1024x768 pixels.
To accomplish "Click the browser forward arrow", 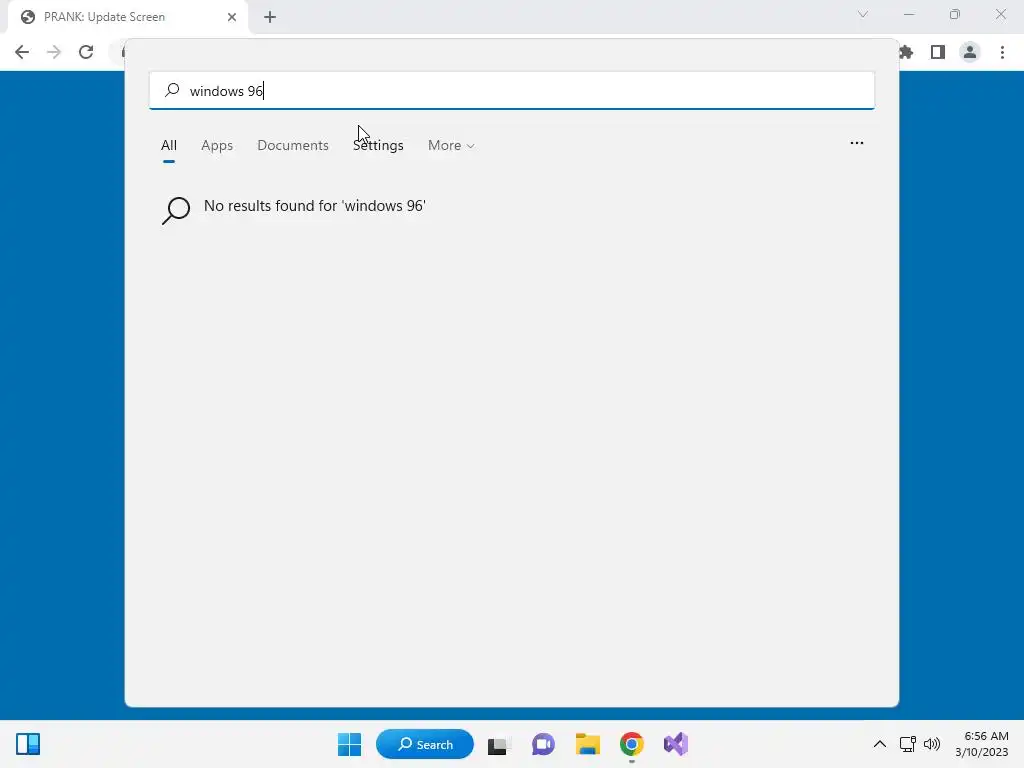I will click(54, 52).
